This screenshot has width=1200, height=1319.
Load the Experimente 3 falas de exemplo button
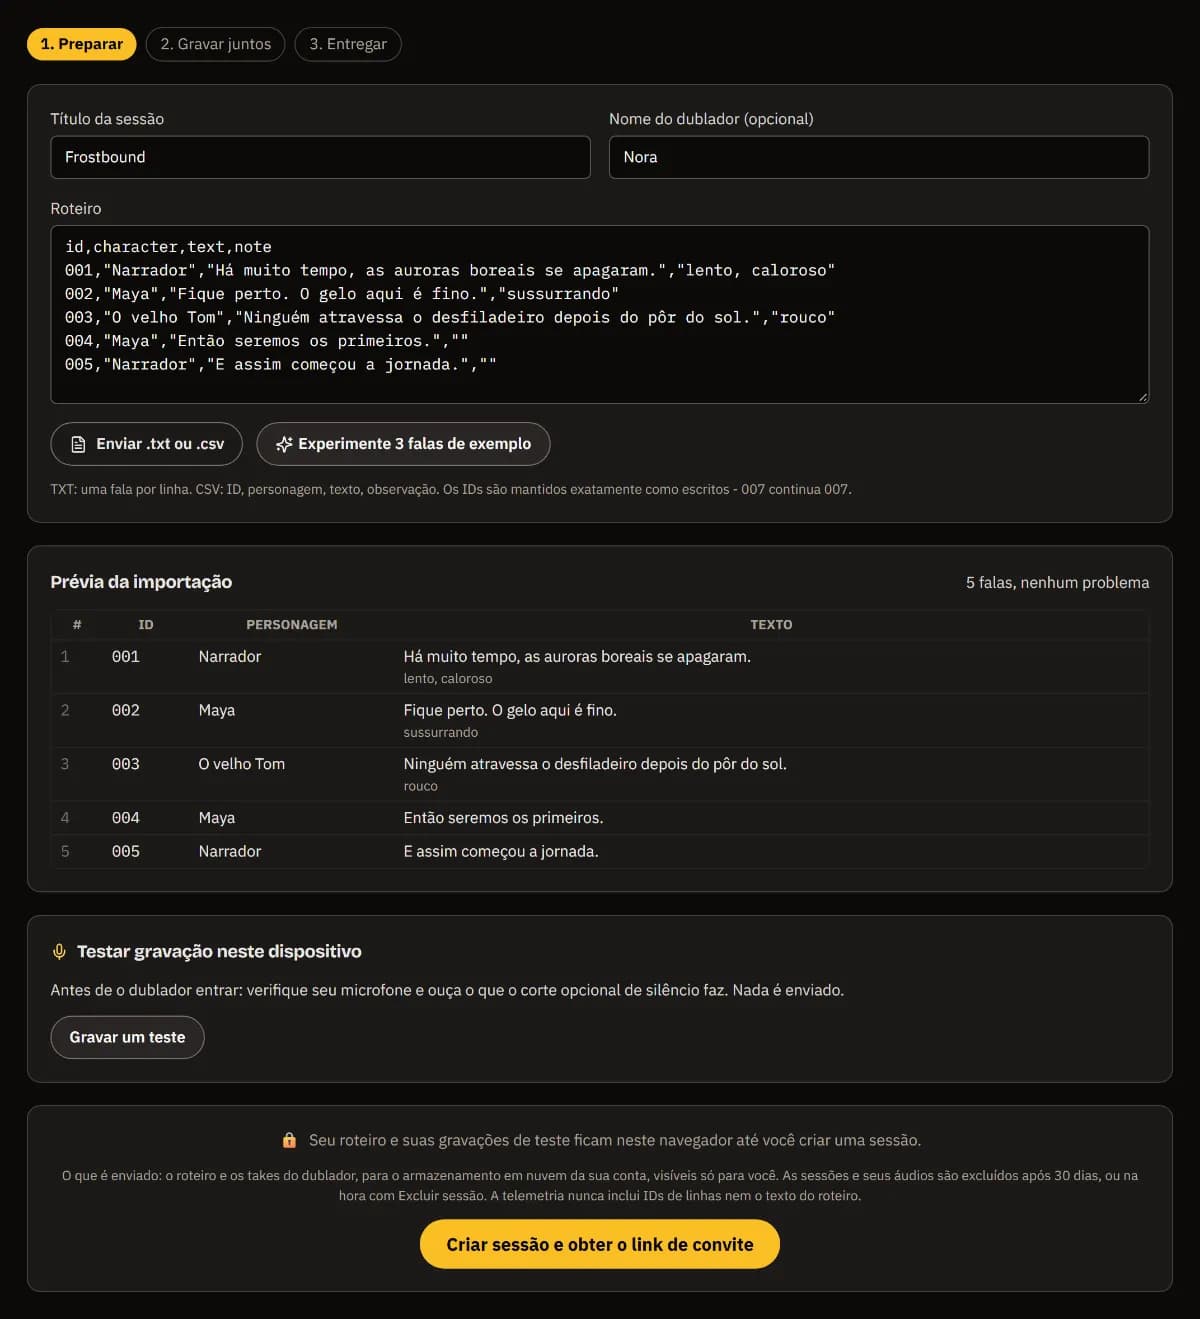[403, 444]
